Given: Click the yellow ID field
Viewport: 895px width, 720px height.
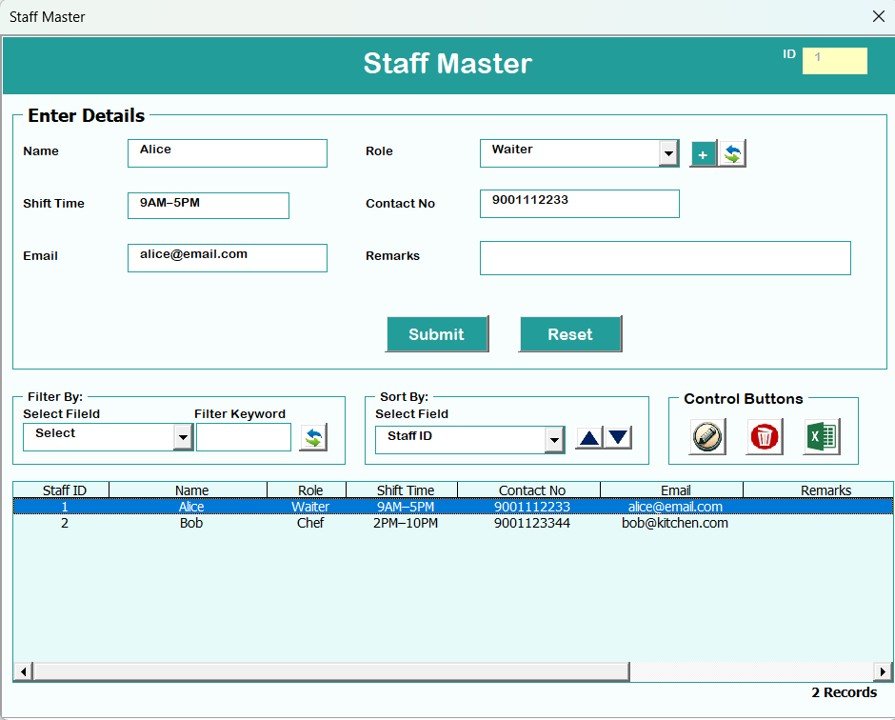Looking at the screenshot, I should 834,61.
